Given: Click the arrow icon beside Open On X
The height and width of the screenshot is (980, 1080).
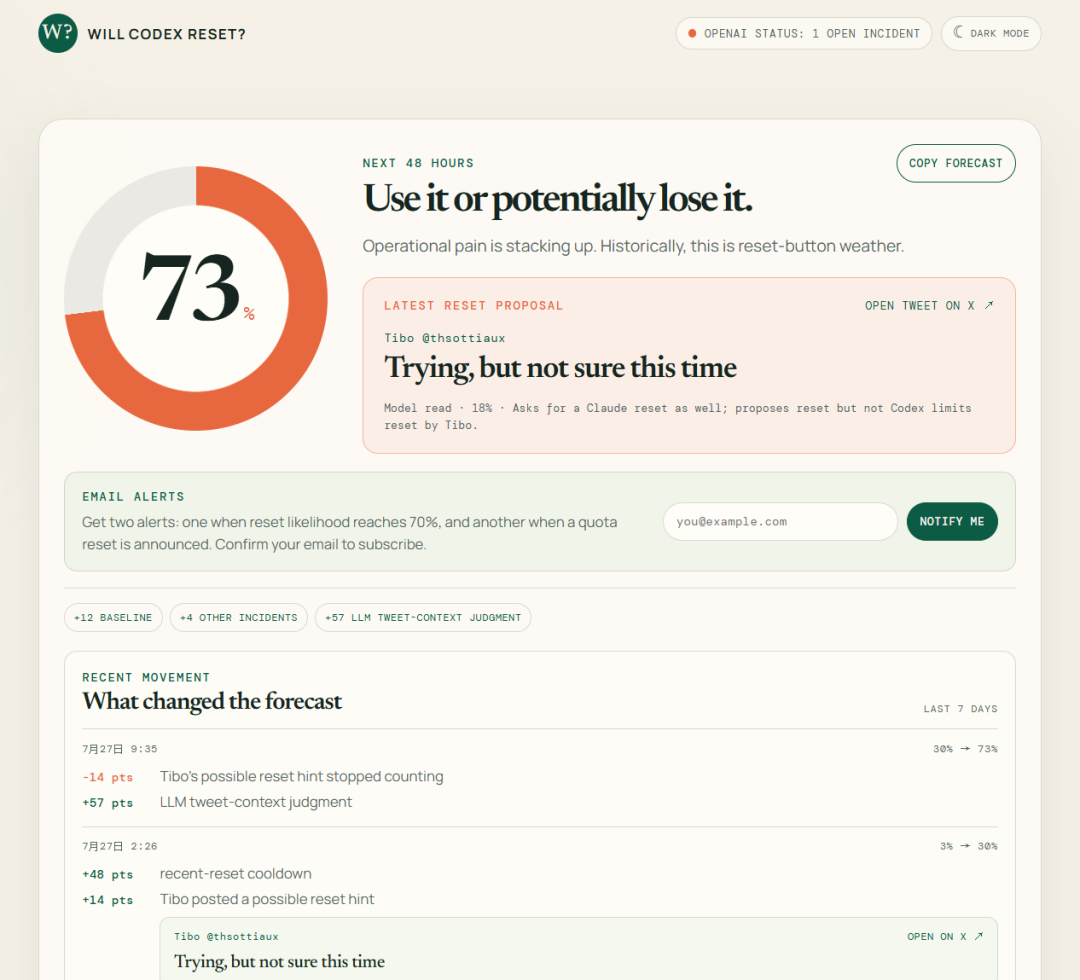Looking at the screenshot, I should pos(979,936).
